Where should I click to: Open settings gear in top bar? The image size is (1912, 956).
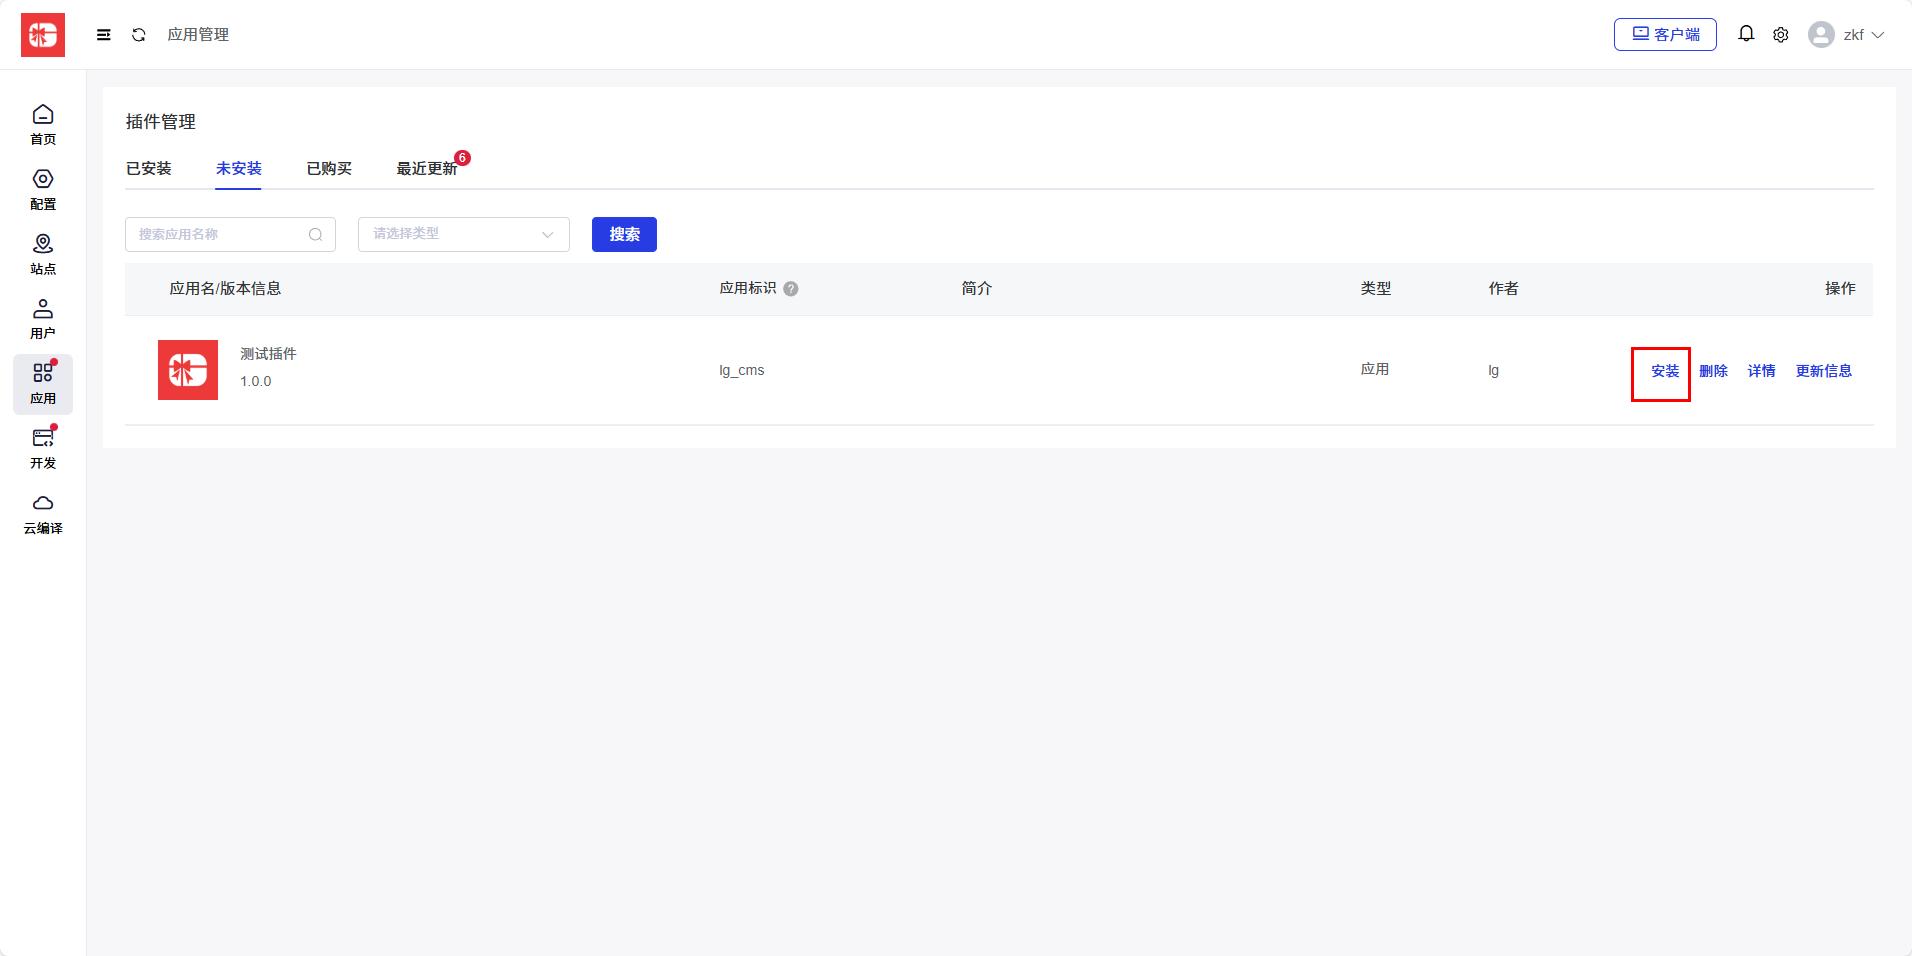tap(1780, 35)
